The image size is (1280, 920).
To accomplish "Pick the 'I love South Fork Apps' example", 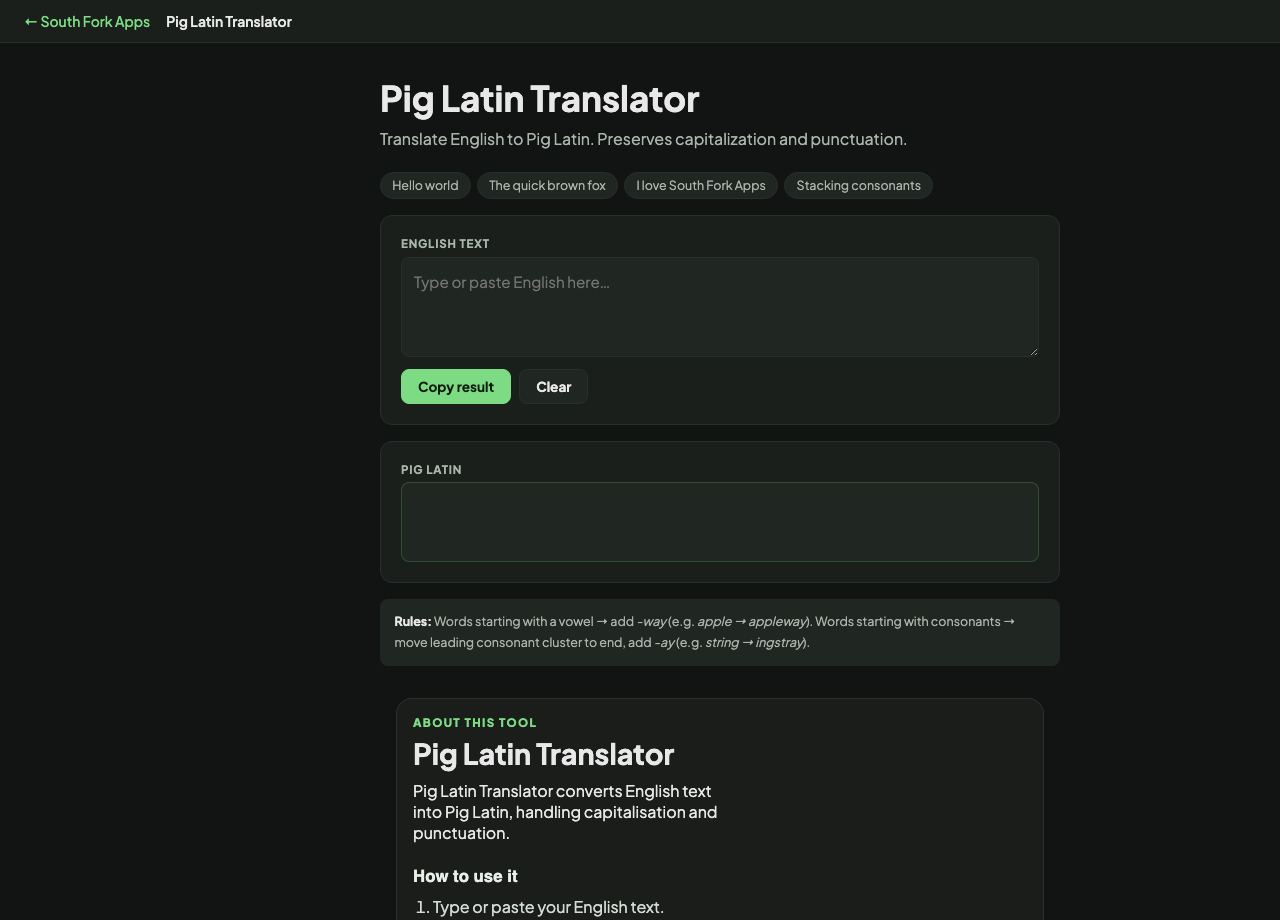I will [x=701, y=185].
